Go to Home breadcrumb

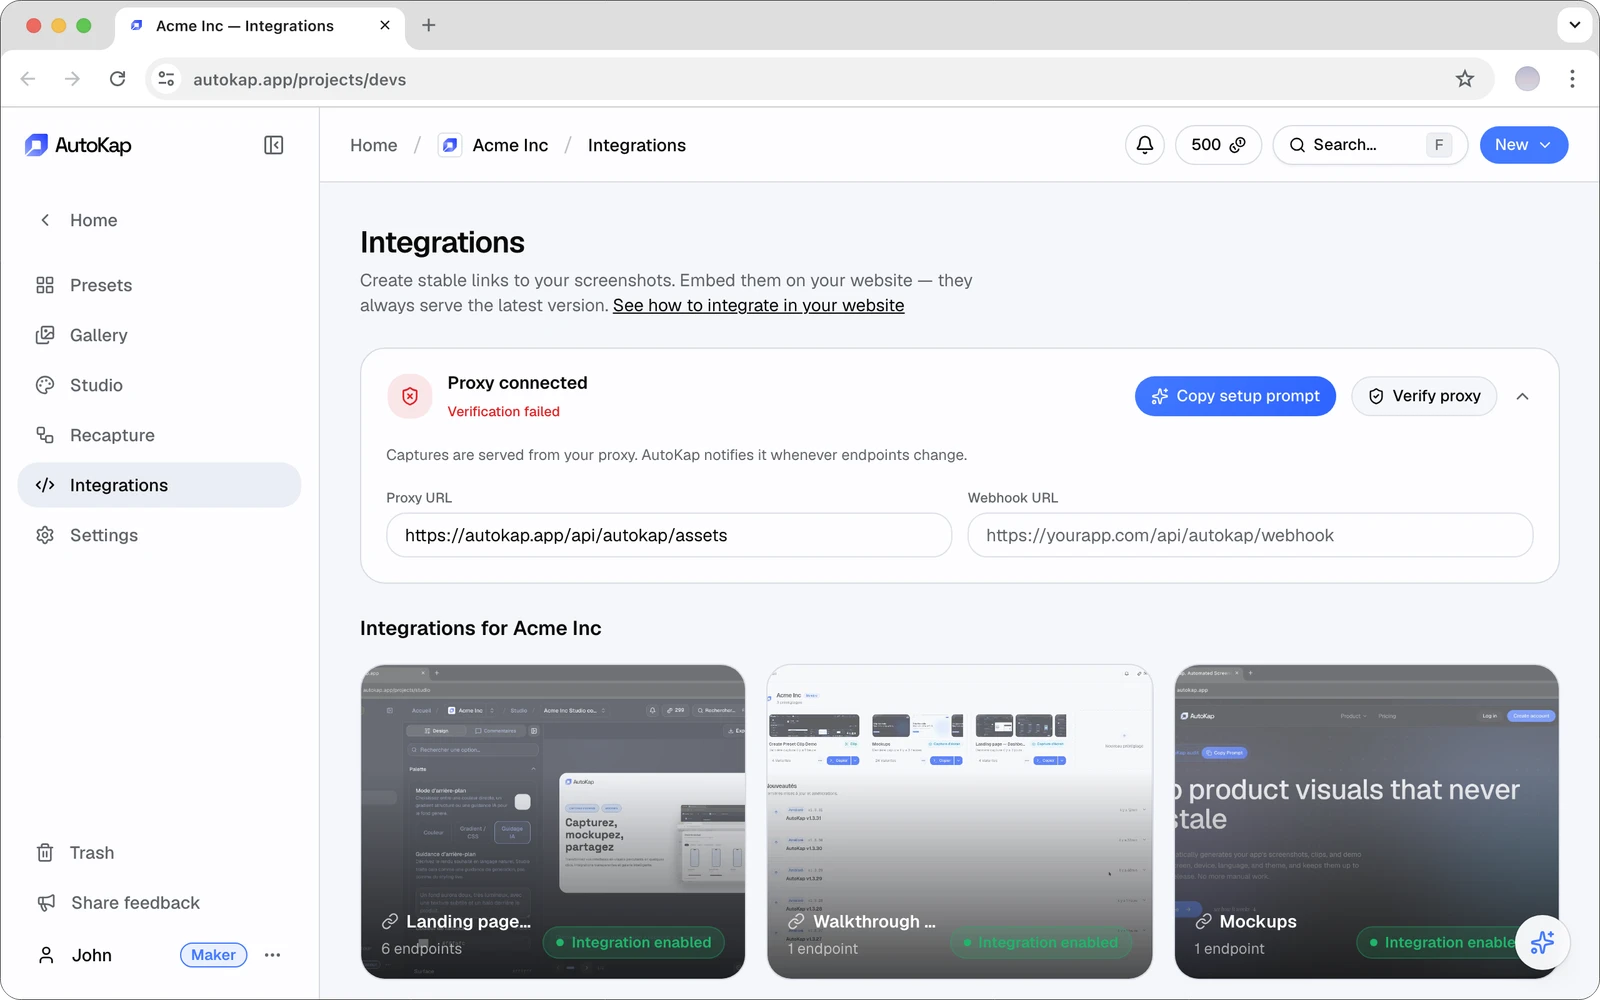click(x=373, y=145)
